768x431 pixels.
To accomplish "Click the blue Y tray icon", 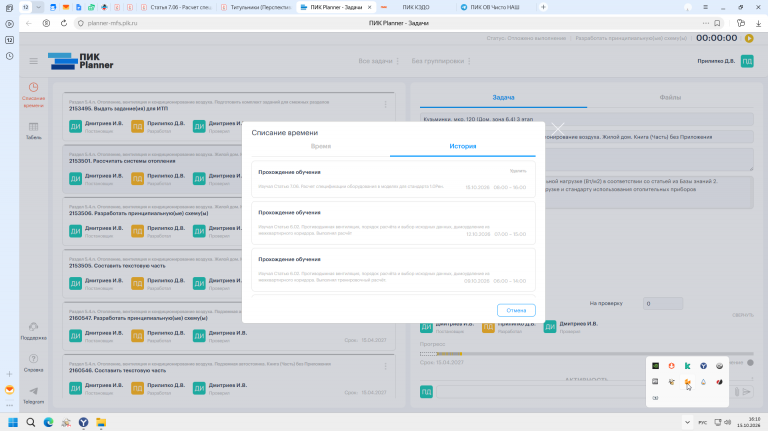I will (x=703, y=366).
